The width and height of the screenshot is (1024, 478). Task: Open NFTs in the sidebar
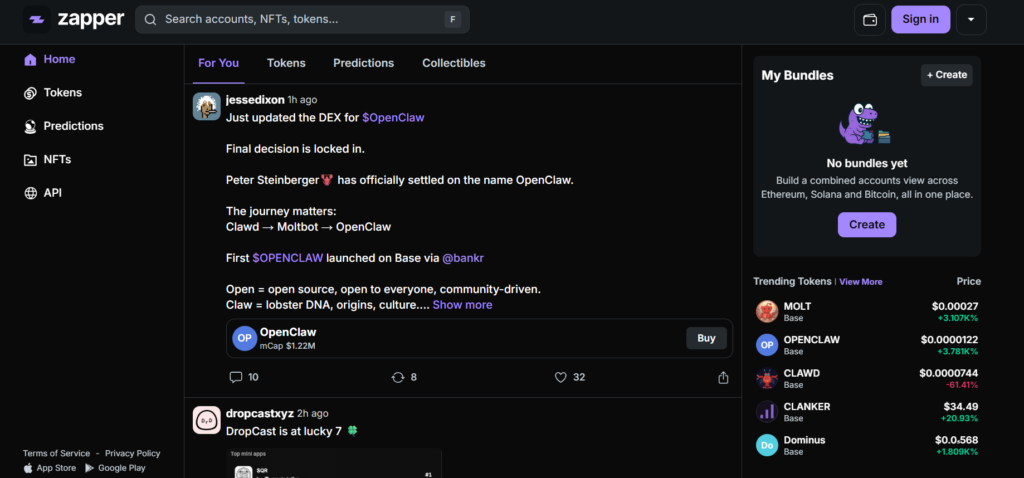coord(57,159)
